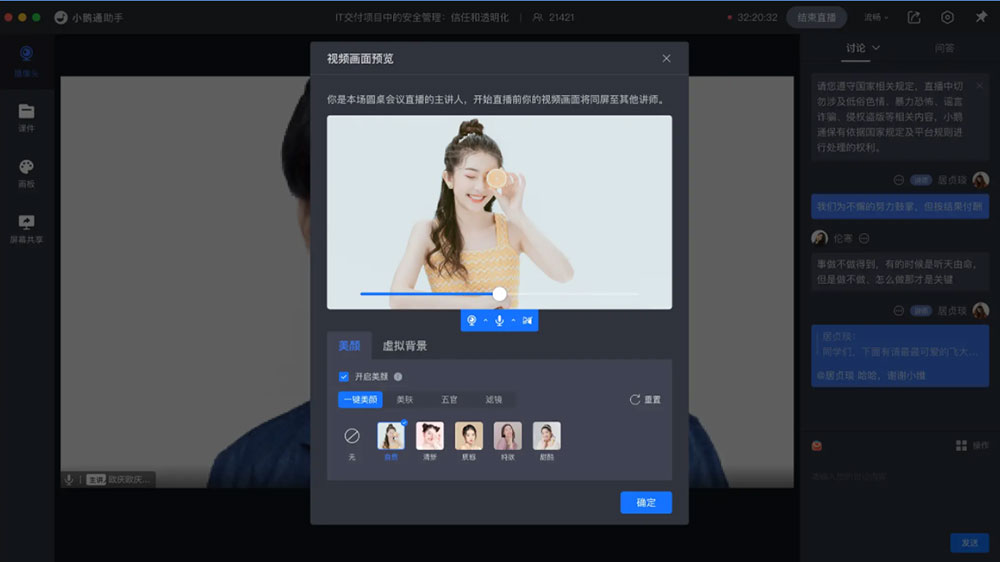Start 屏幕共享 screen sharing
The width and height of the screenshot is (1000, 562).
pos(26,227)
